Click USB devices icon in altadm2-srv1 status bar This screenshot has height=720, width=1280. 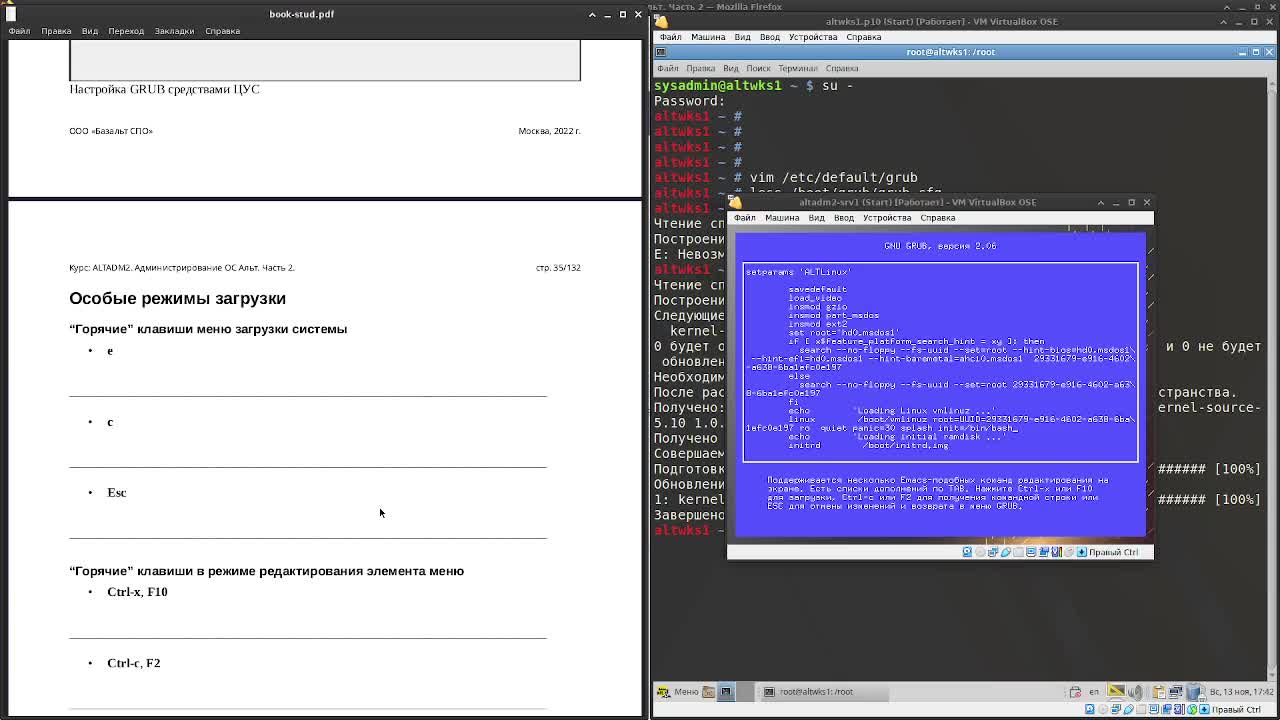click(1006, 552)
